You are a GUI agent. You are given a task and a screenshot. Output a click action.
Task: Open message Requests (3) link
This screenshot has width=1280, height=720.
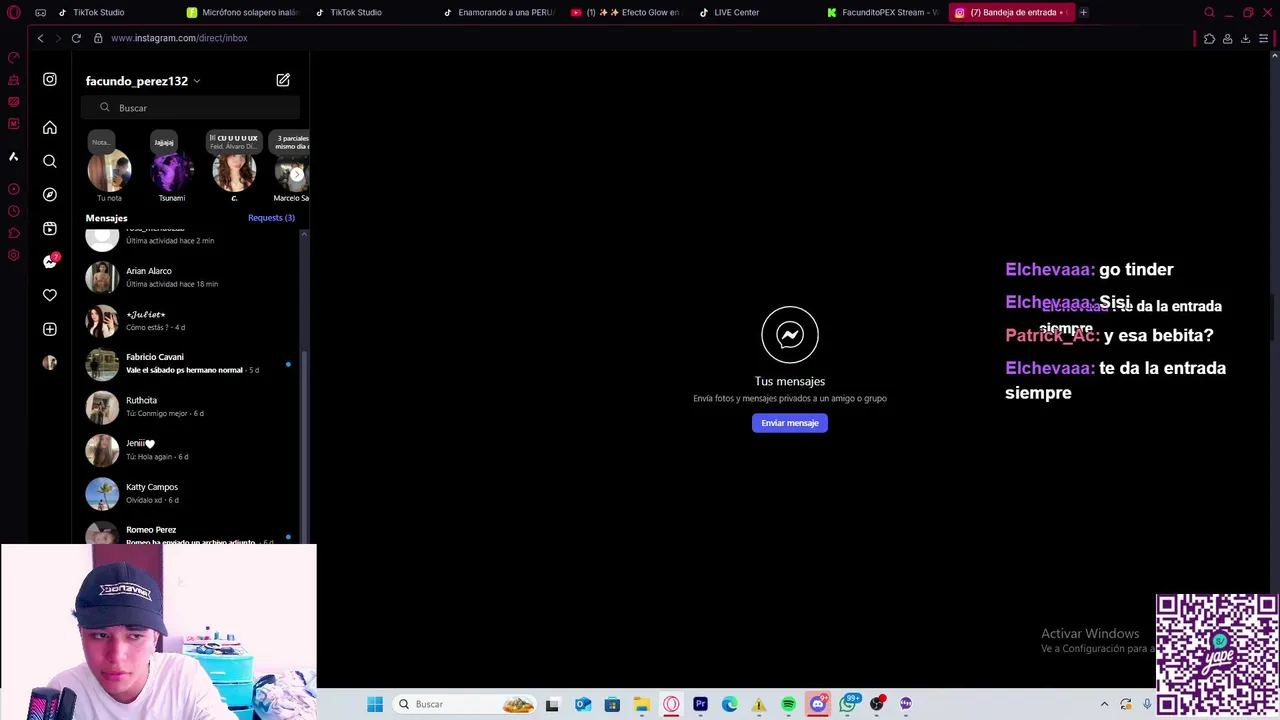click(271, 218)
